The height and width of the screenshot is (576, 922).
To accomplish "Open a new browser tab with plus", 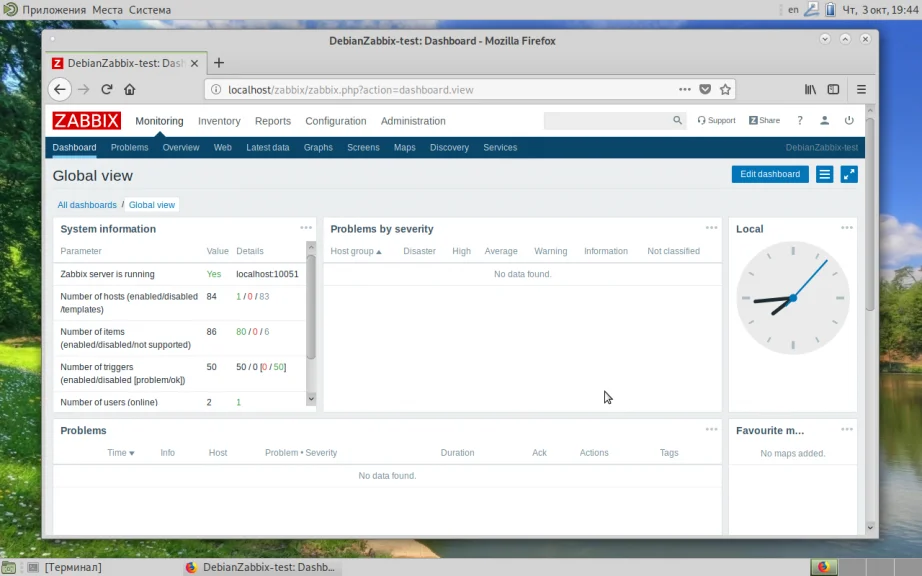I will [x=219, y=63].
